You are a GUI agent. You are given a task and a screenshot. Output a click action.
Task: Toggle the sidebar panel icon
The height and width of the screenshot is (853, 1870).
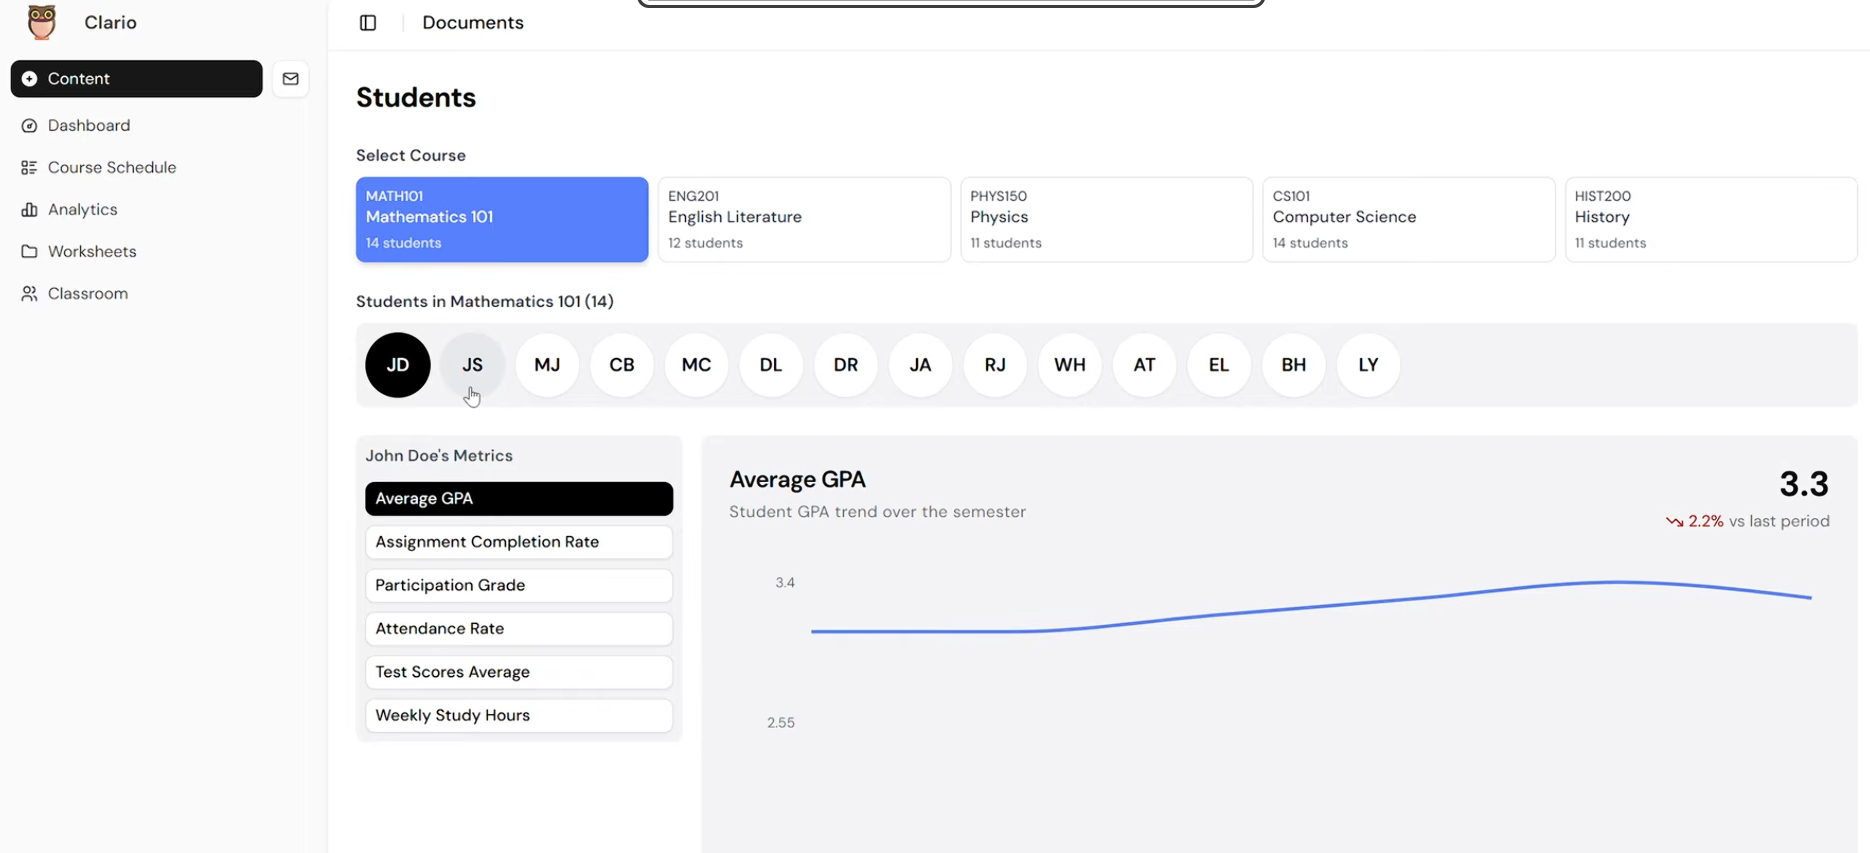(368, 23)
